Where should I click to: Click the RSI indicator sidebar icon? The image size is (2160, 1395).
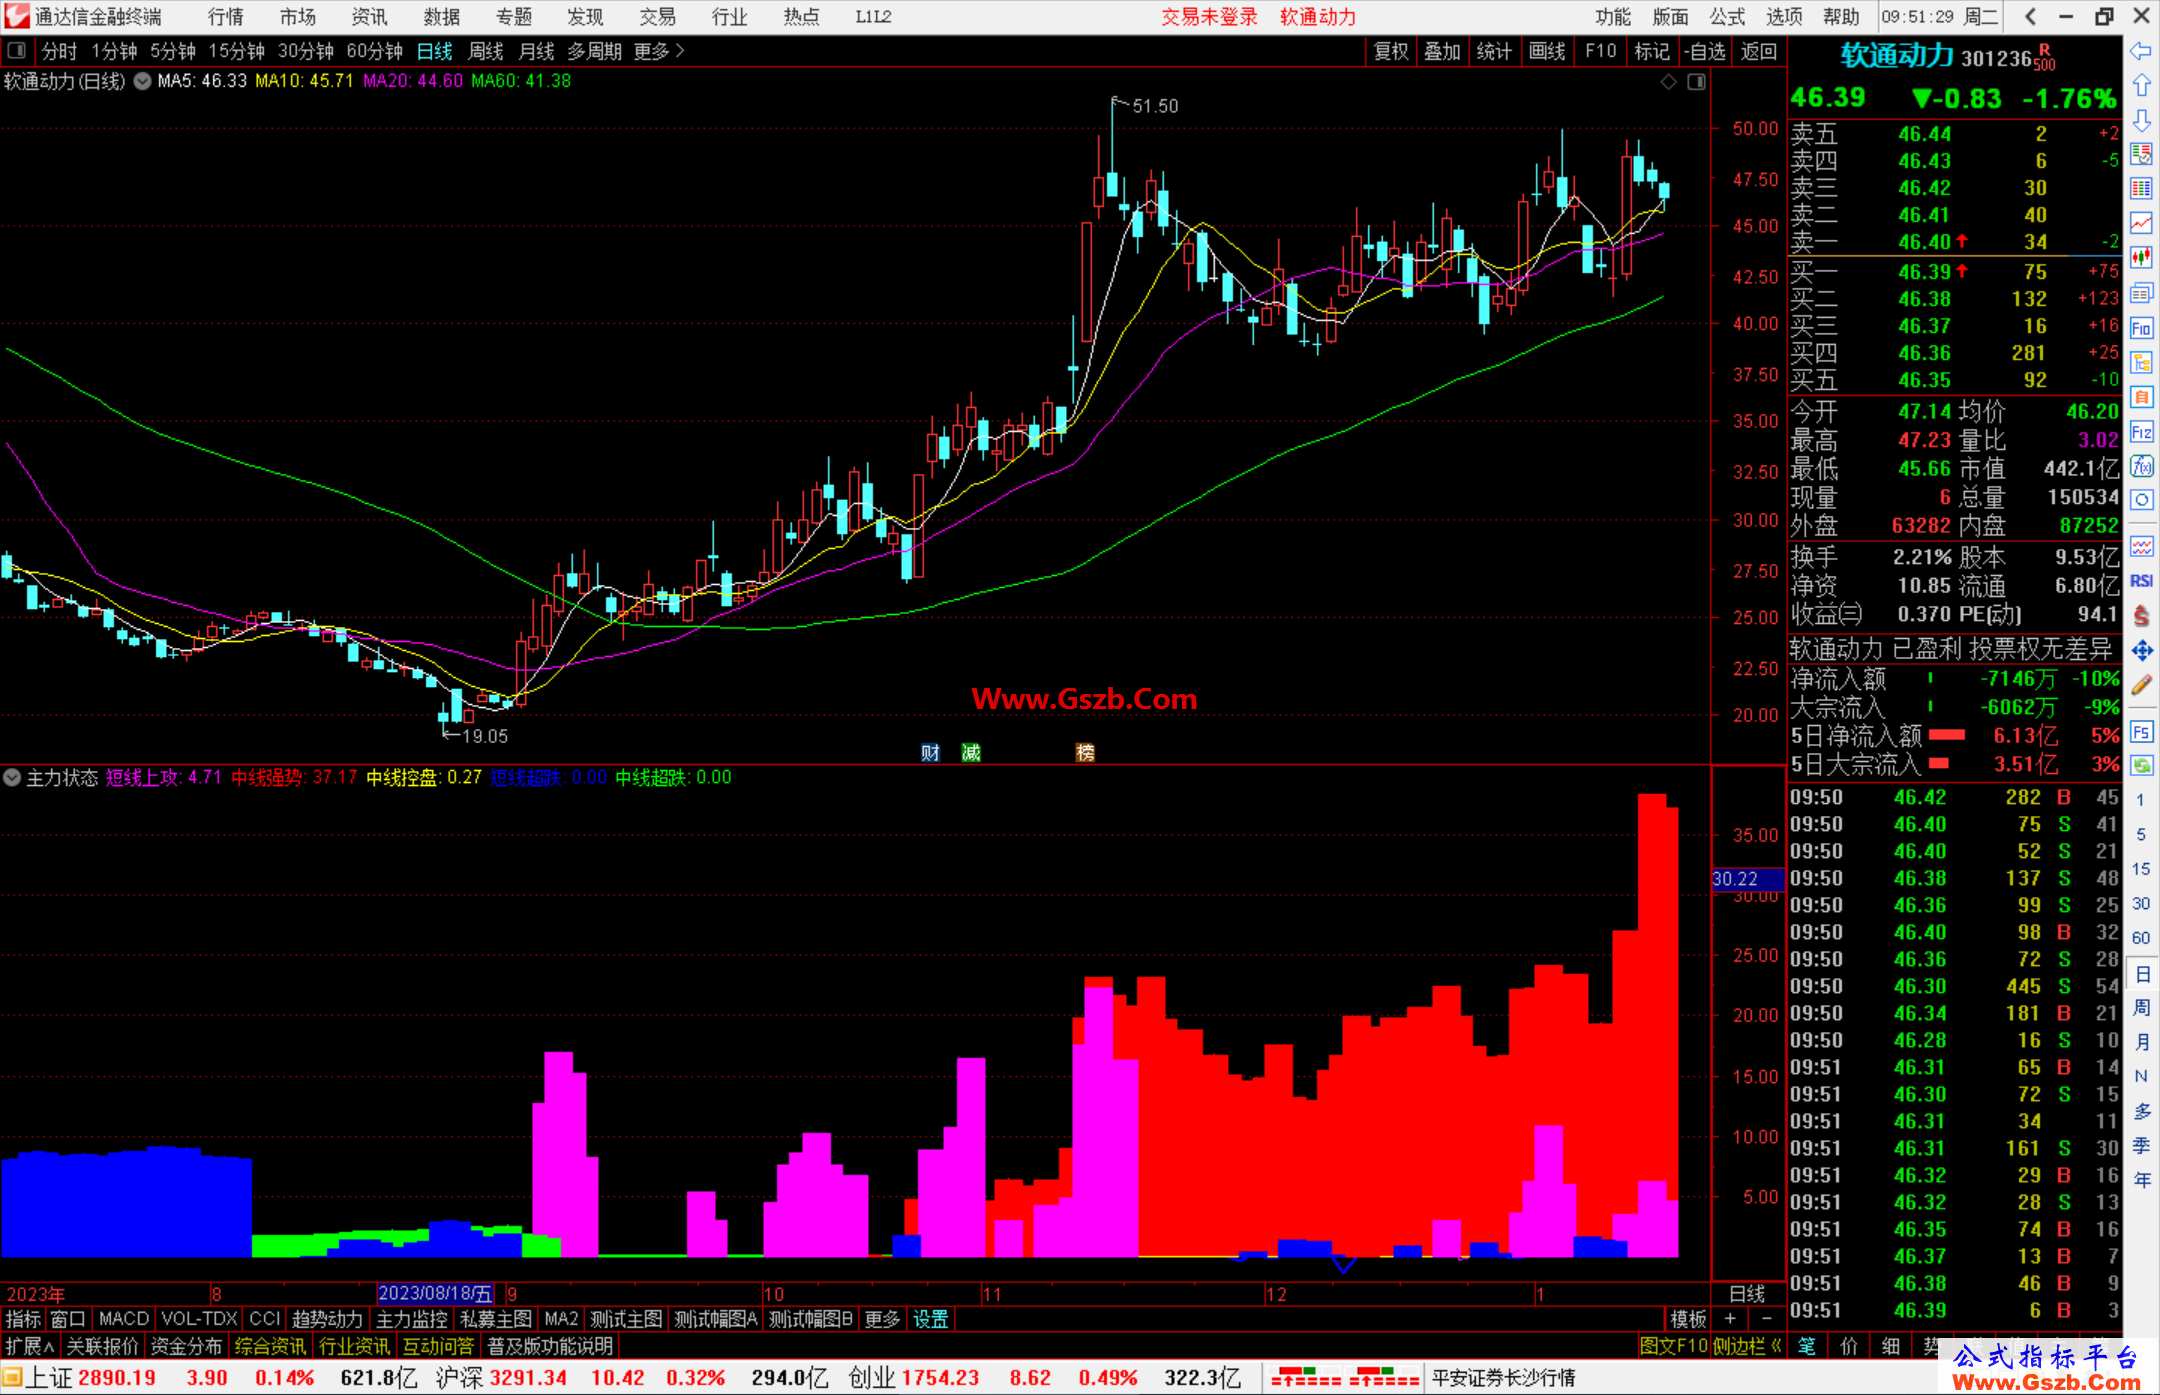[2141, 581]
